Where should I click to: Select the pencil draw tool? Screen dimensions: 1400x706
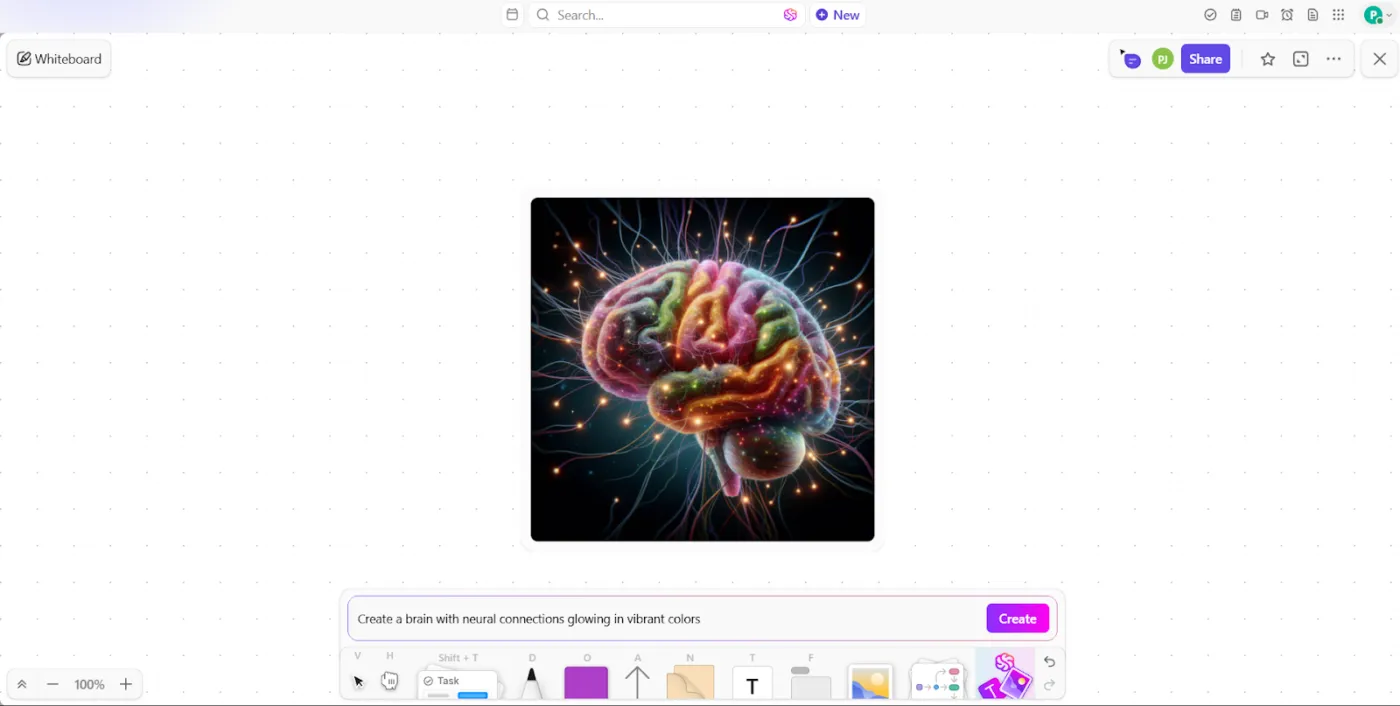click(x=532, y=683)
